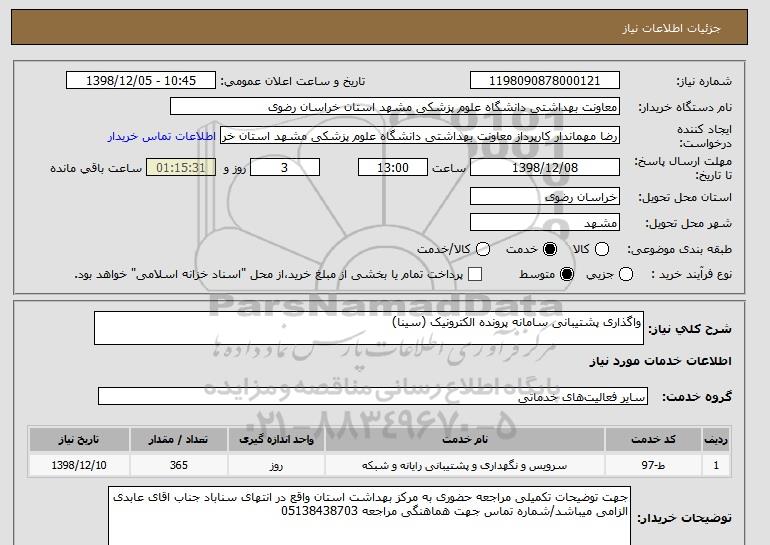Click the نوع فرآیند خرید label
The image size is (770, 545).
pos(691,274)
